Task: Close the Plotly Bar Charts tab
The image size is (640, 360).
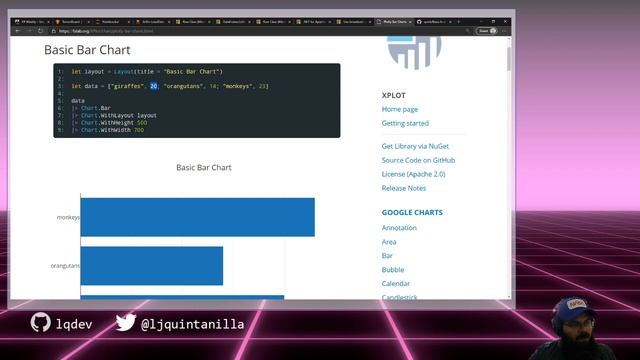Action: click(410, 22)
